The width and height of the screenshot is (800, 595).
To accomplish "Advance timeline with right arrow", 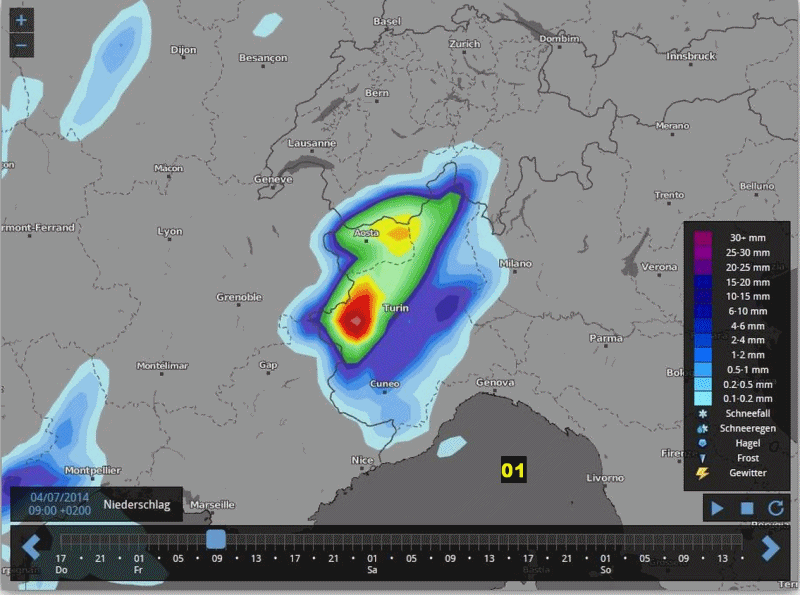I will pyautogui.click(x=770, y=548).
